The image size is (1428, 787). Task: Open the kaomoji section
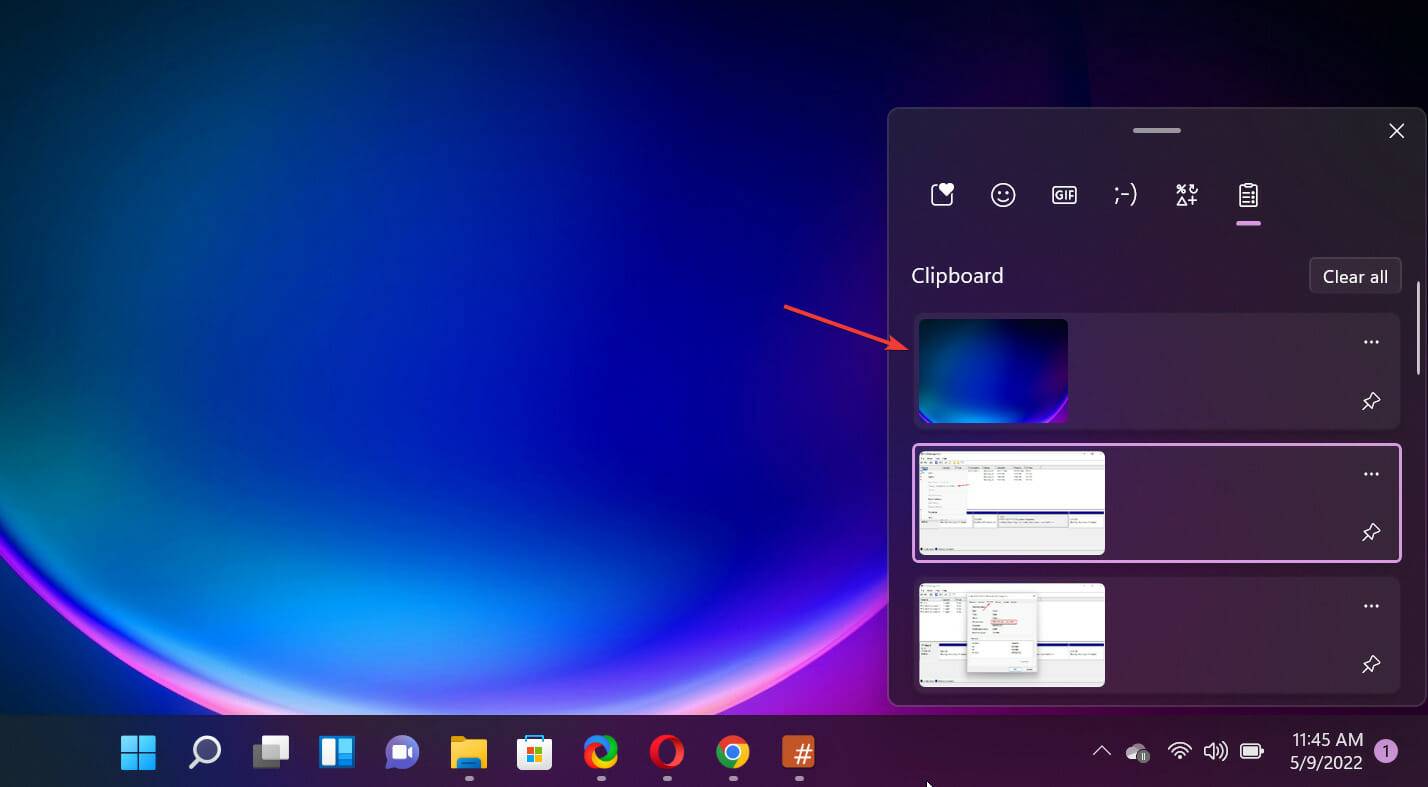[1125, 194]
